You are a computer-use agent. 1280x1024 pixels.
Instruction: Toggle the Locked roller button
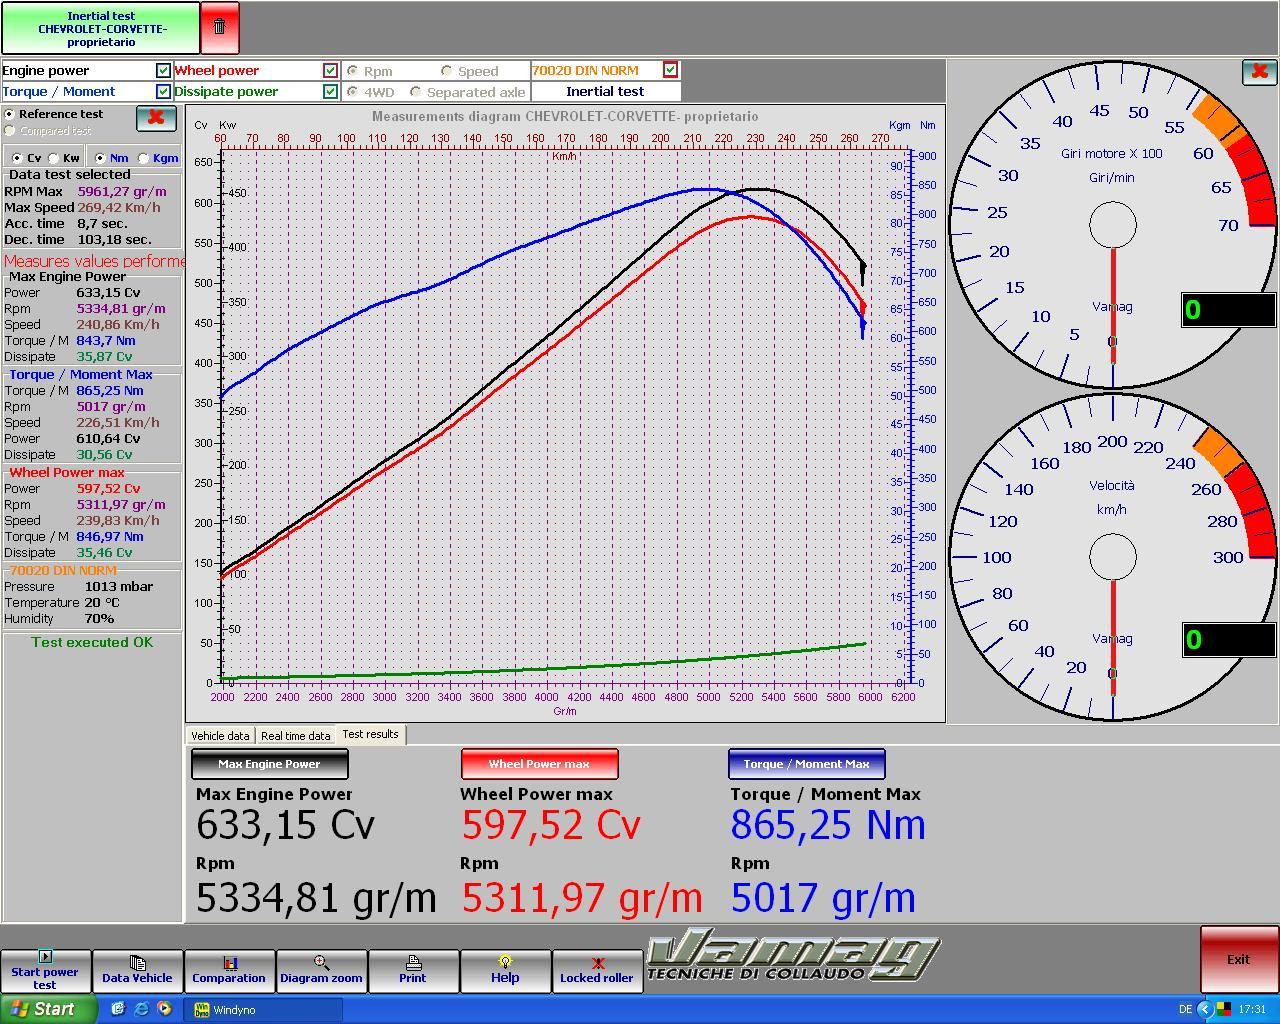597,970
